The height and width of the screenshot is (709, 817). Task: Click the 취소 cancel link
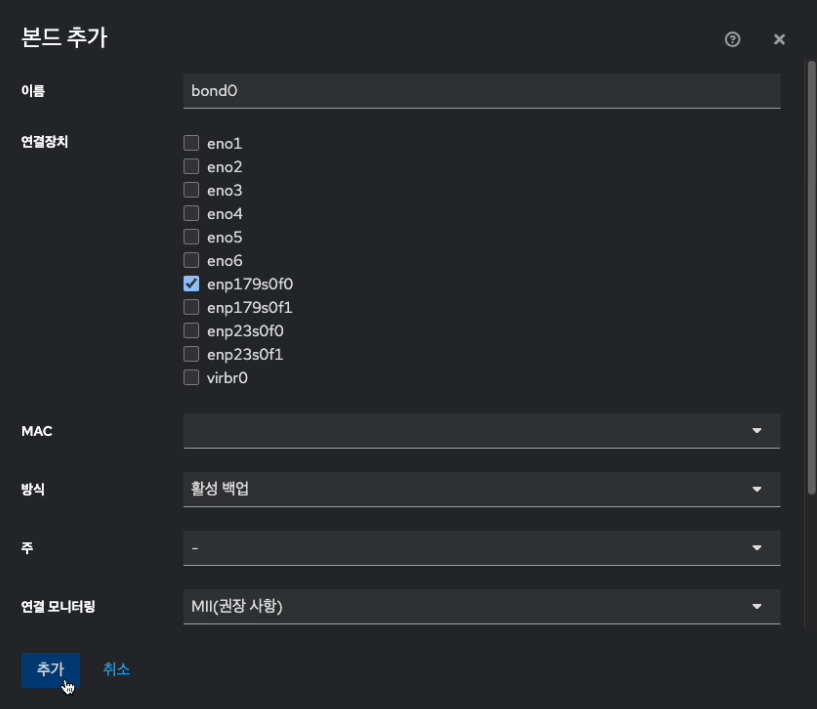[x=116, y=670]
